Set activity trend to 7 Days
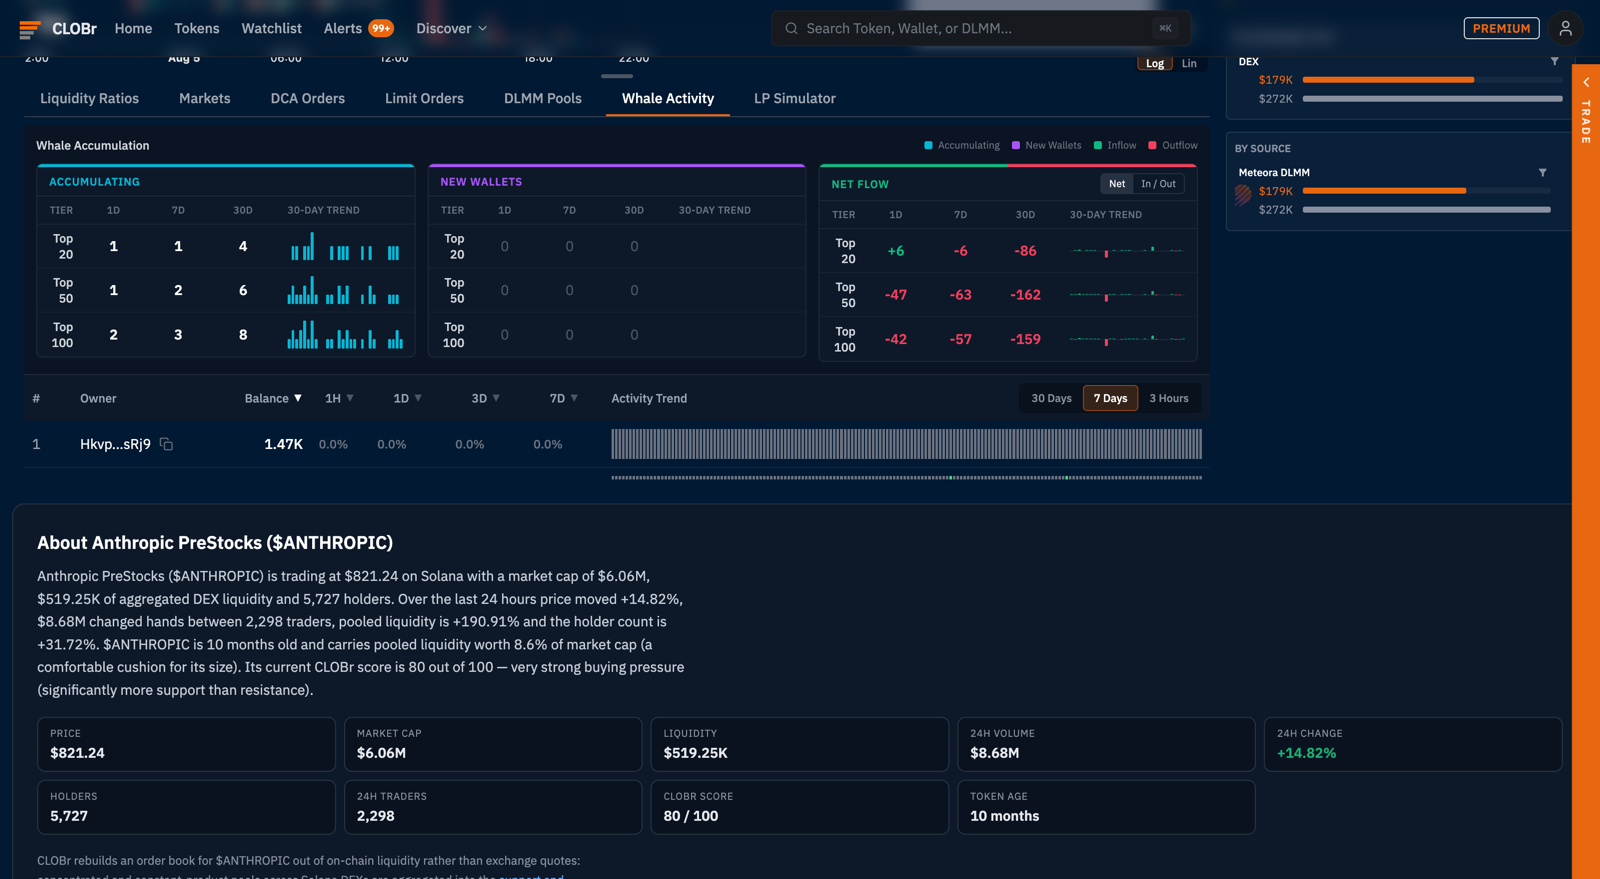This screenshot has height=879, width=1600. tap(1110, 398)
